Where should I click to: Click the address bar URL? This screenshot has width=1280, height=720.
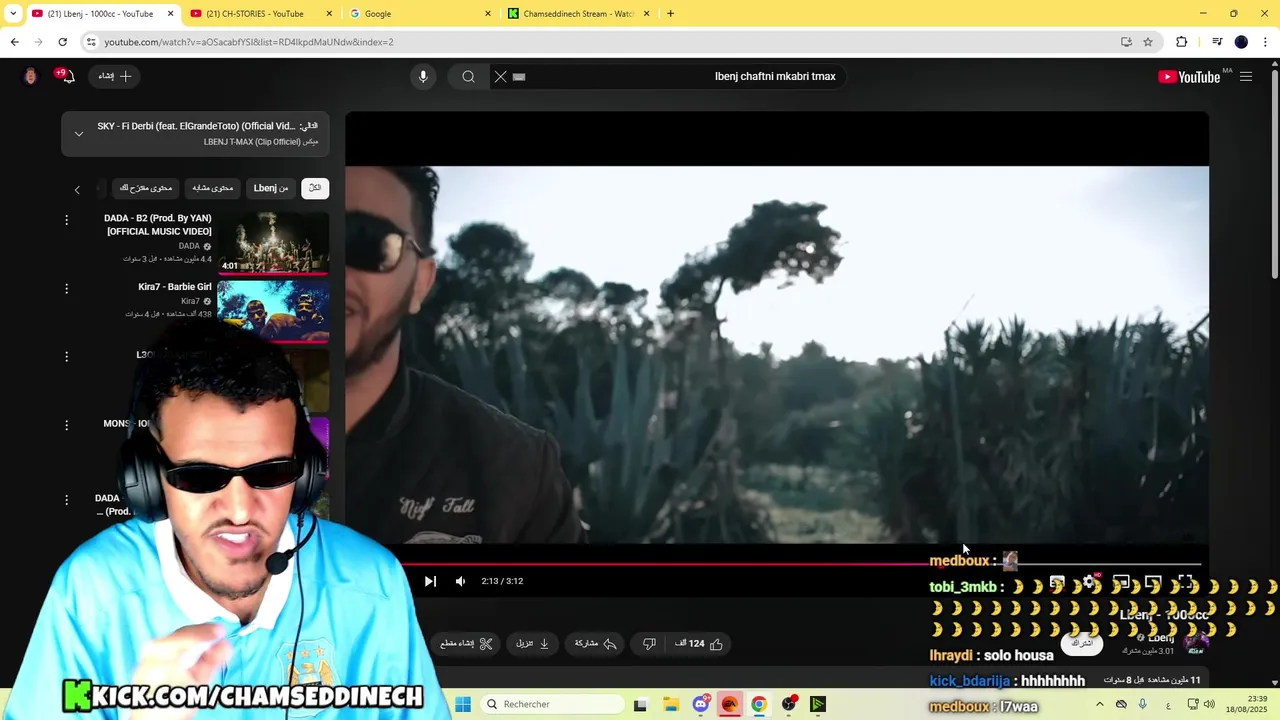(x=249, y=42)
